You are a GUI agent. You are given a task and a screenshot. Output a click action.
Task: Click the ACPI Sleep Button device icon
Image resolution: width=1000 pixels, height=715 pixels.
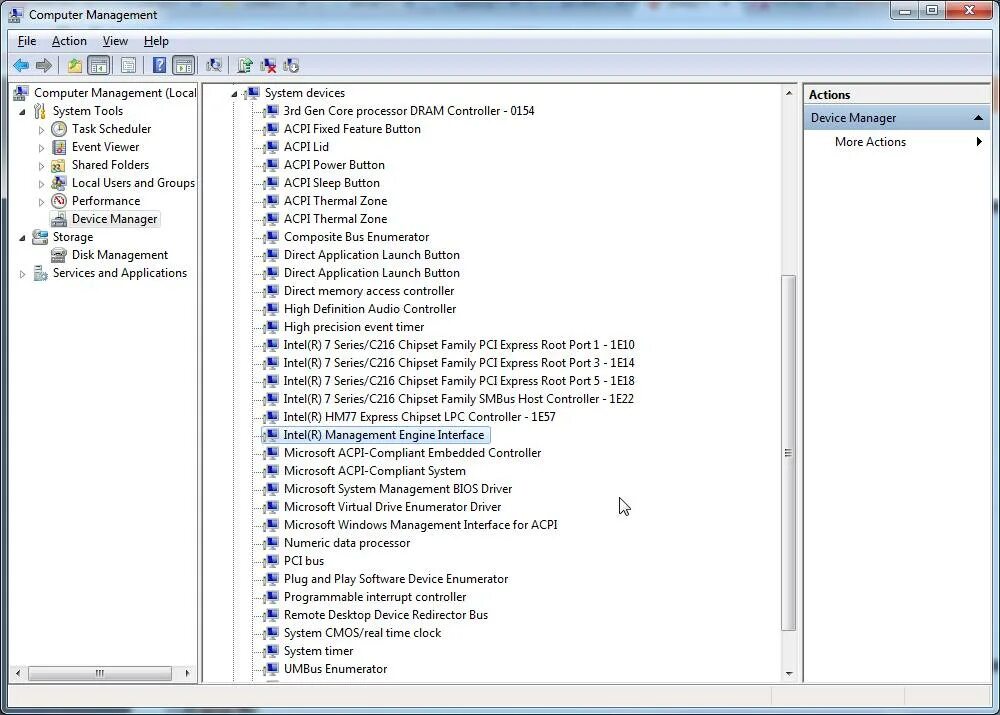[272, 182]
